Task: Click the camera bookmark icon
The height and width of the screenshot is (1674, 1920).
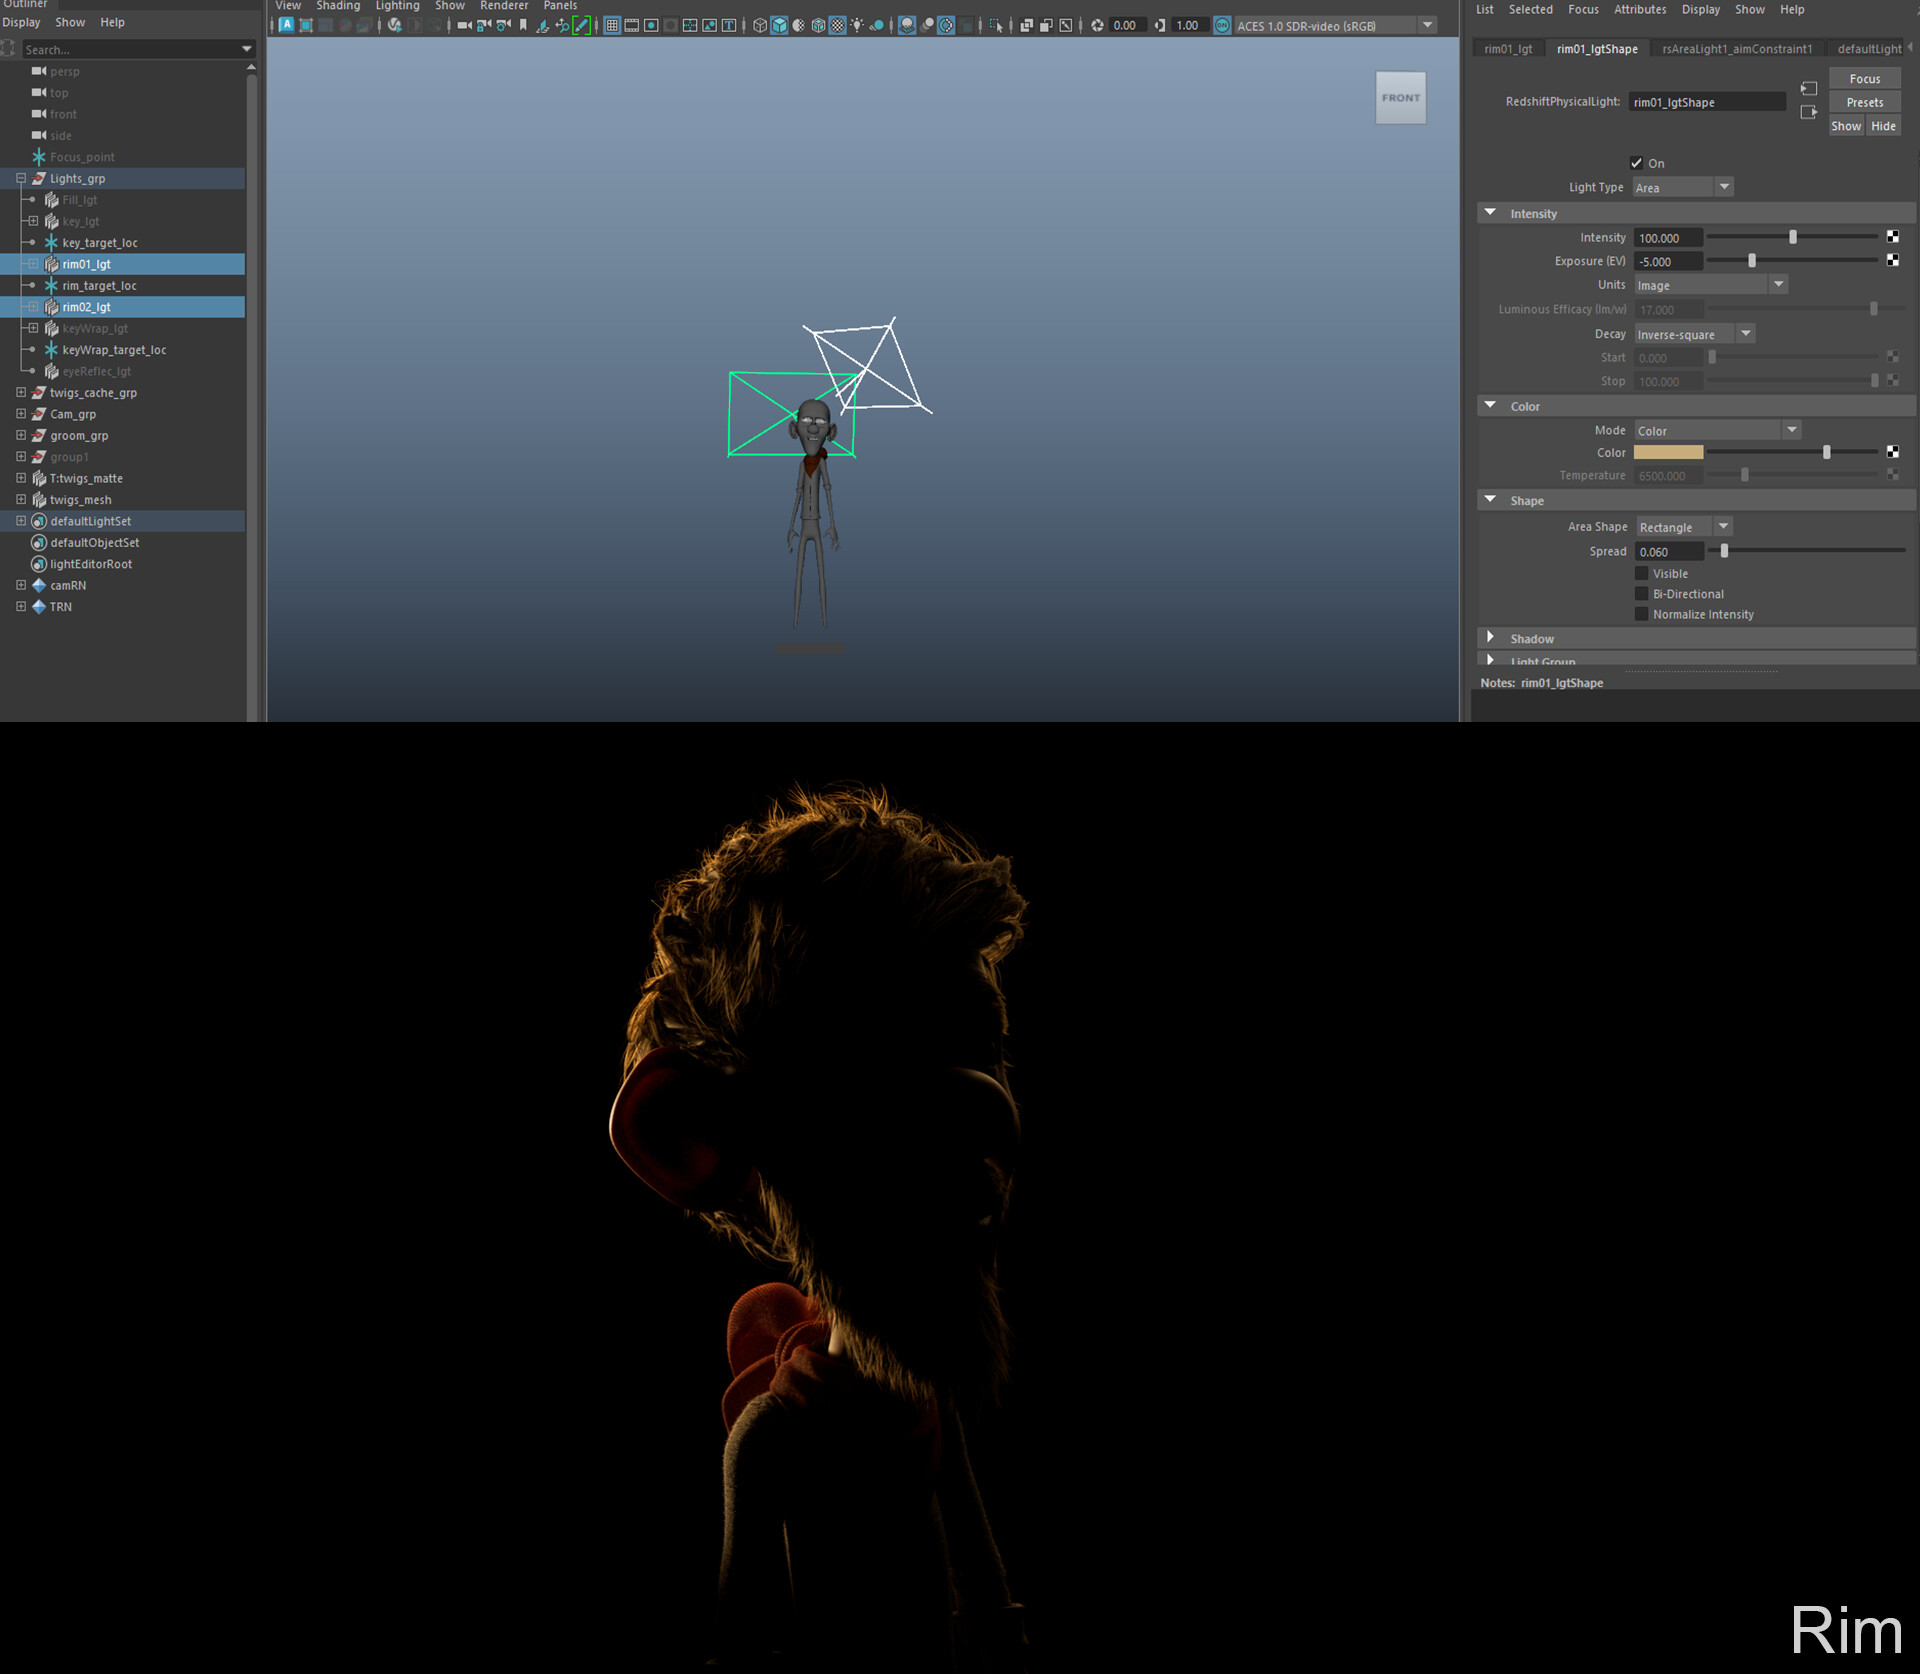Action: click(x=523, y=26)
